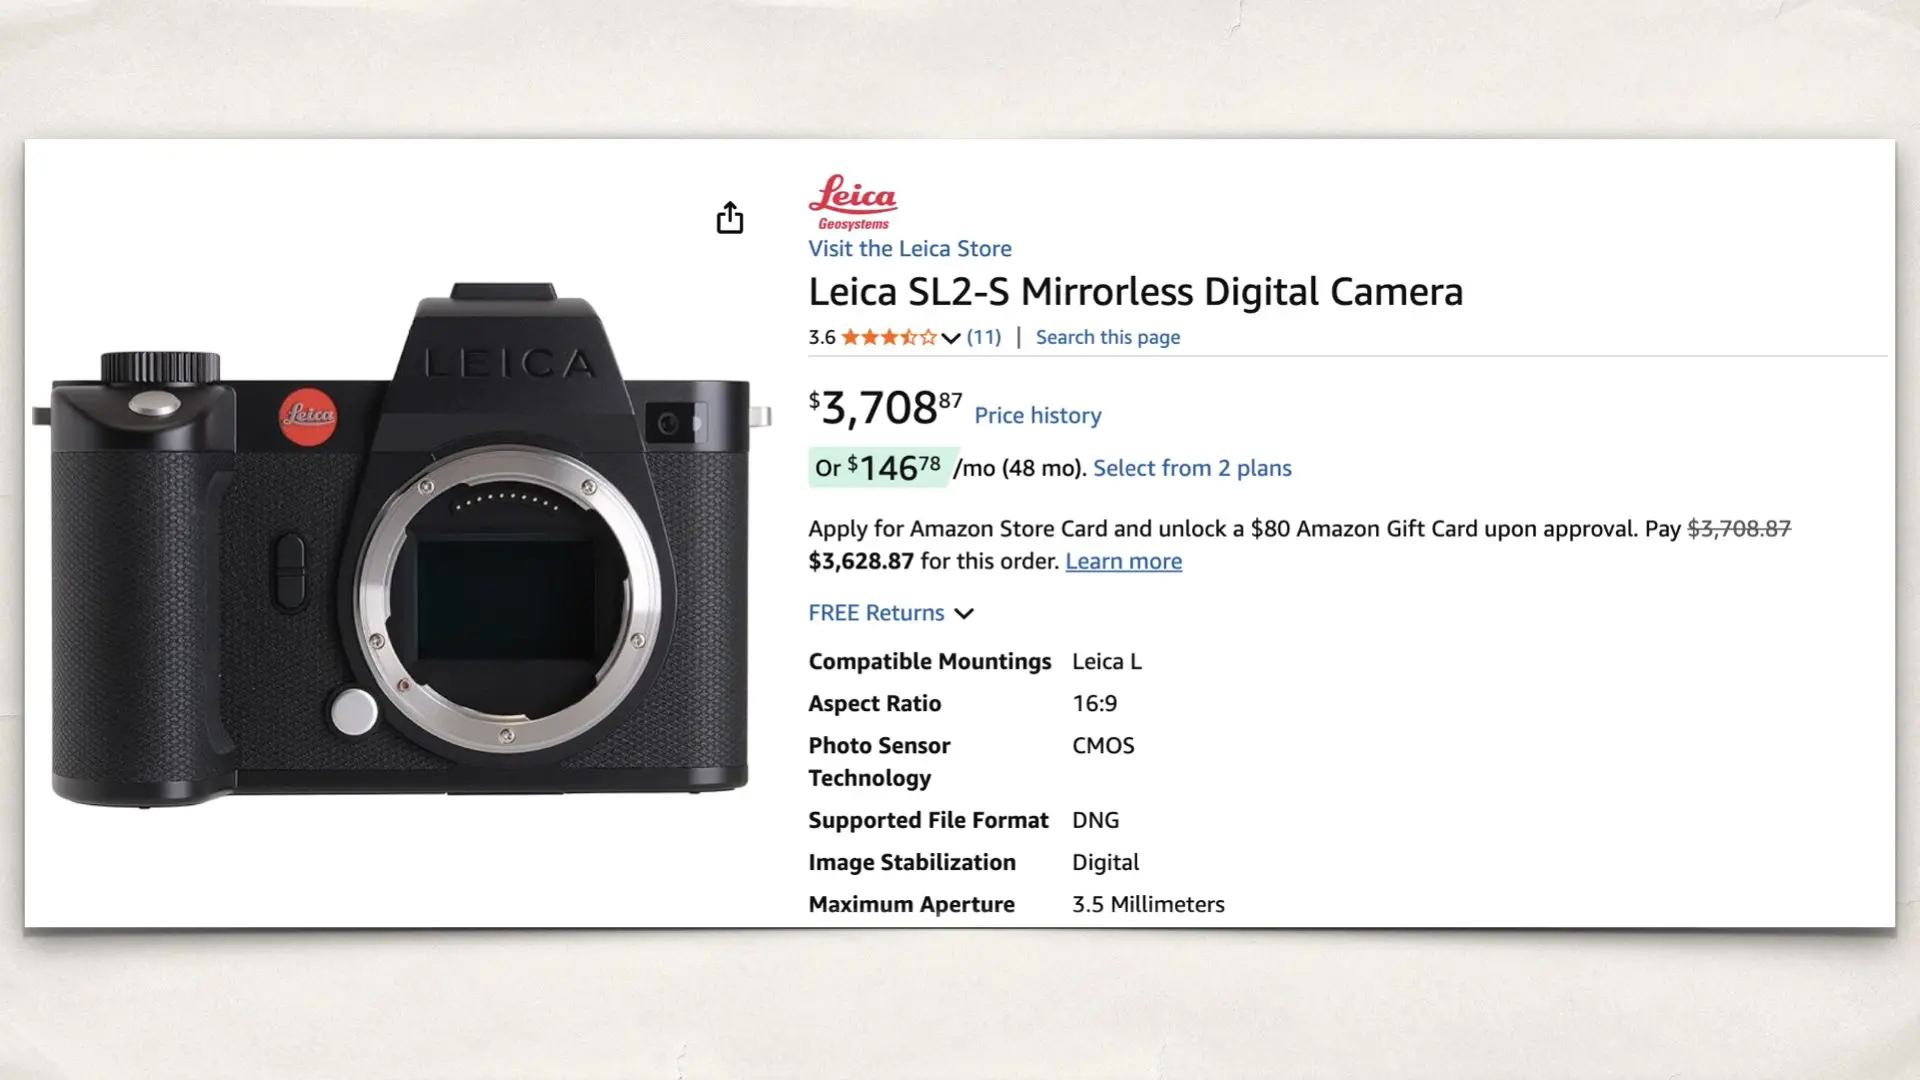This screenshot has width=1920, height=1080.
Task: Click the red Leica Geosystems logo
Action: click(x=852, y=202)
